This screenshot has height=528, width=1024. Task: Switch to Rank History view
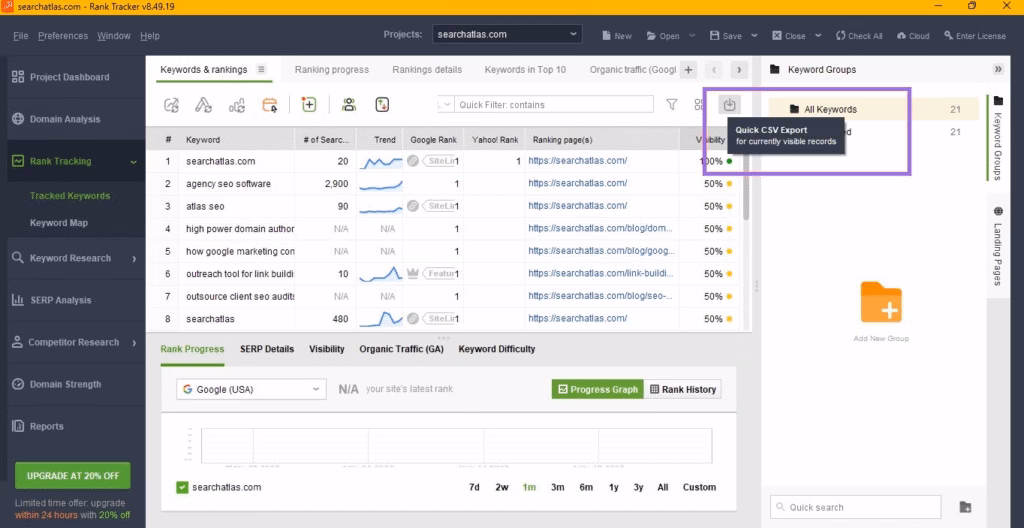pos(681,389)
